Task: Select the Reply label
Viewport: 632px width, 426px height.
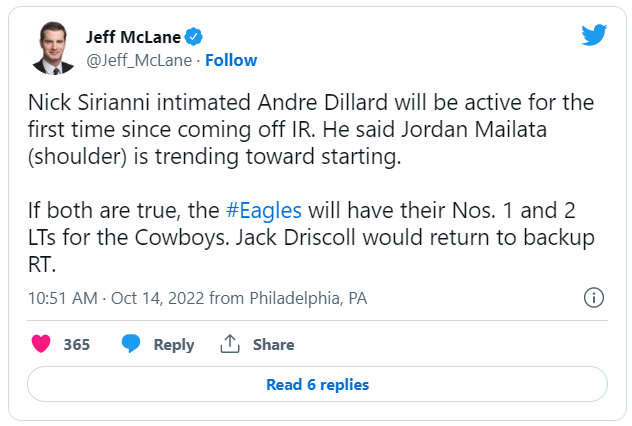Action: [x=173, y=344]
